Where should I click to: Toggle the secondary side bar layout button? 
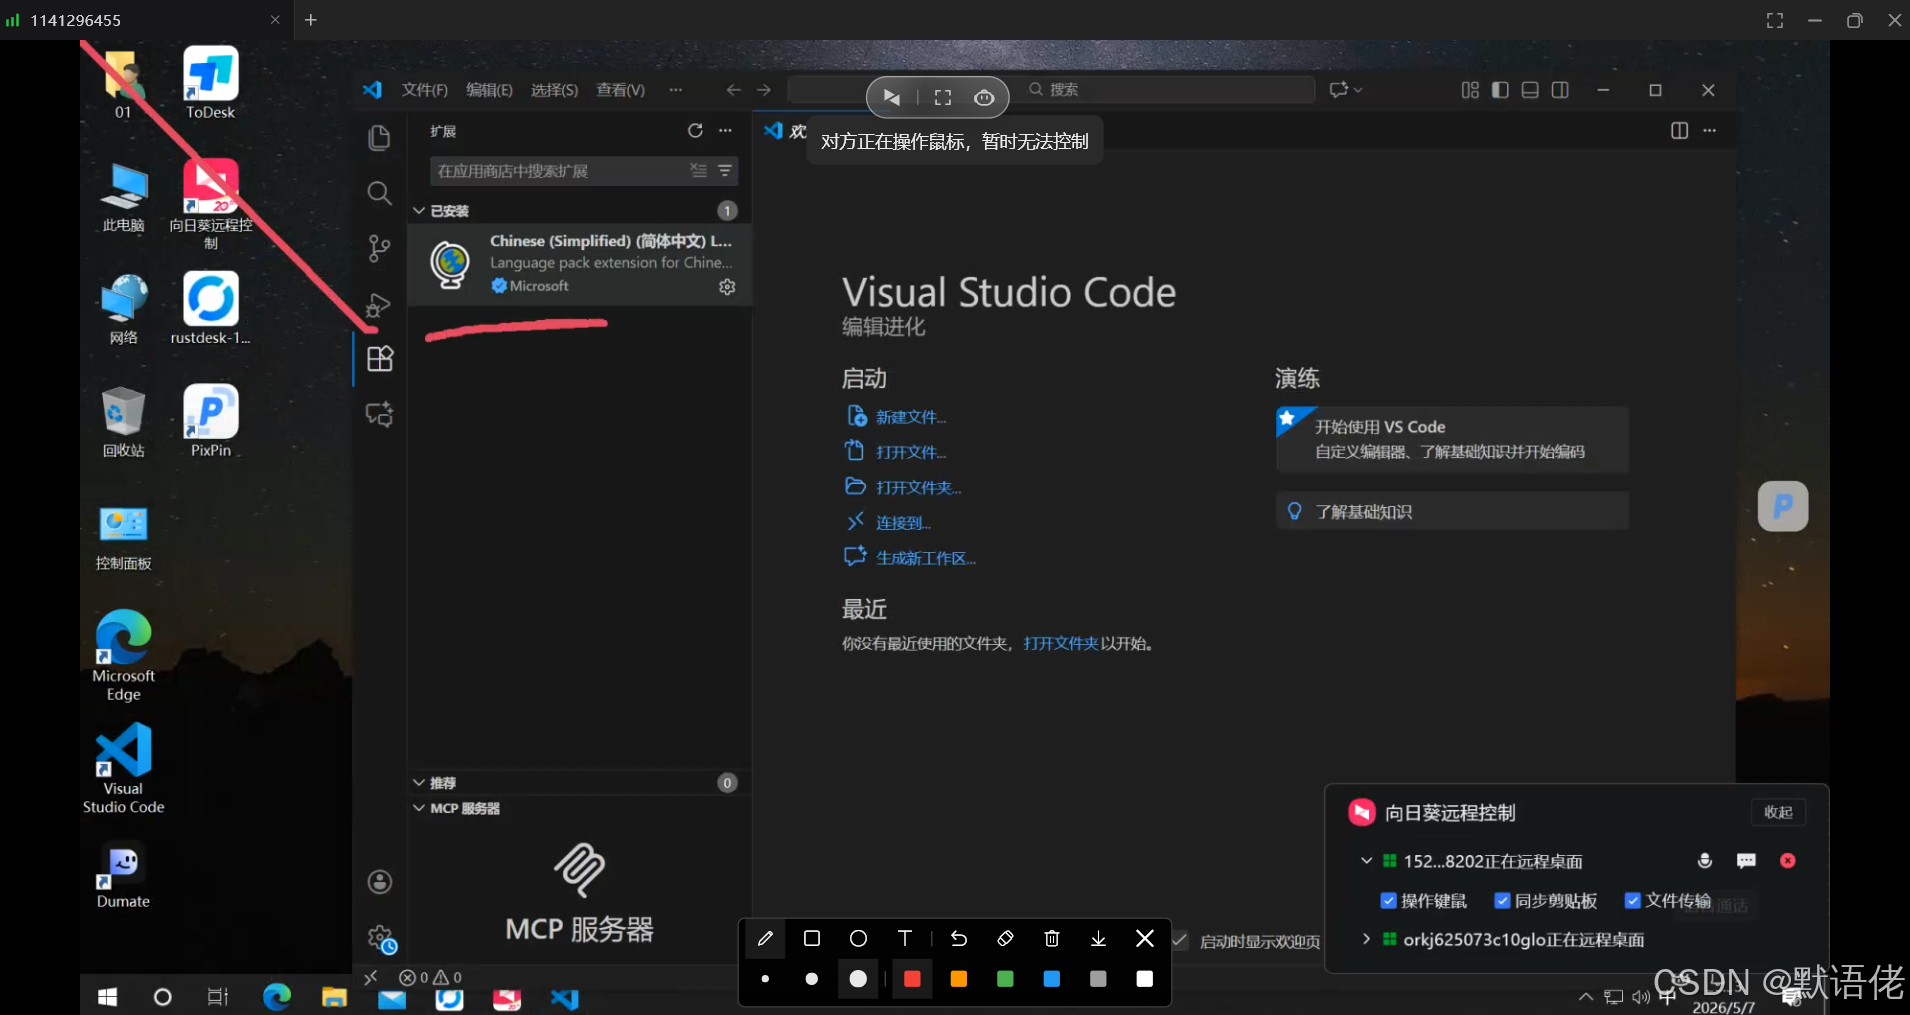point(1560,90)
